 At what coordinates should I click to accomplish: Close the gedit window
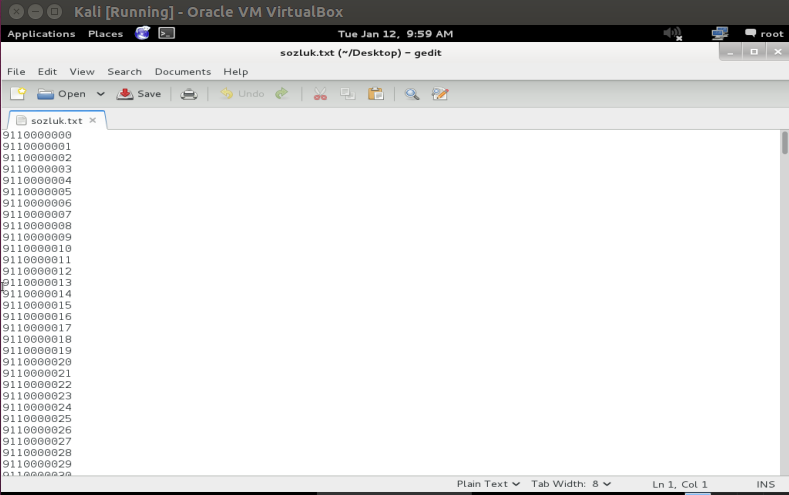click(777, 52)
